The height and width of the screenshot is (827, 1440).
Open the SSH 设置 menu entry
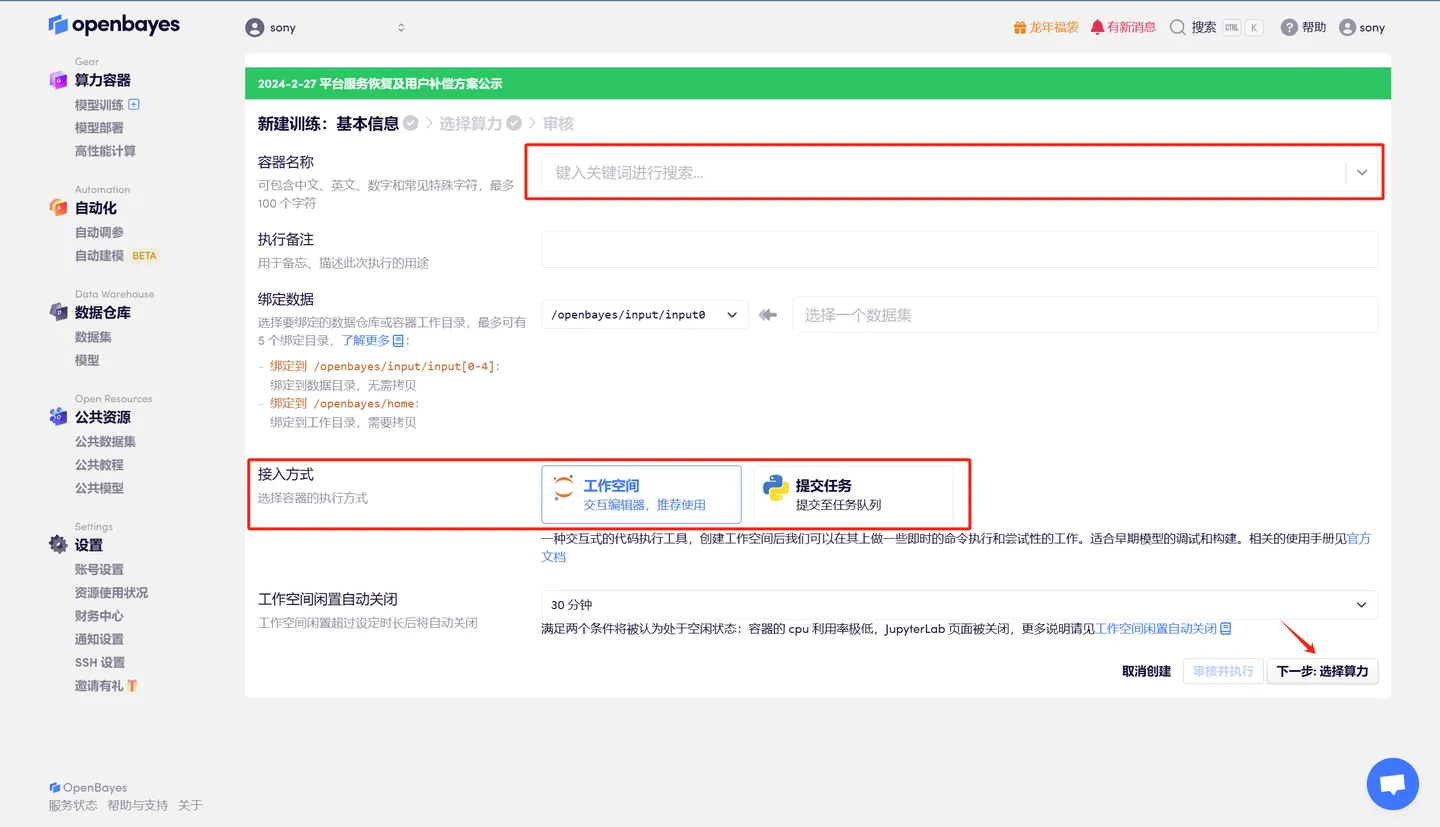pos(99,661)
